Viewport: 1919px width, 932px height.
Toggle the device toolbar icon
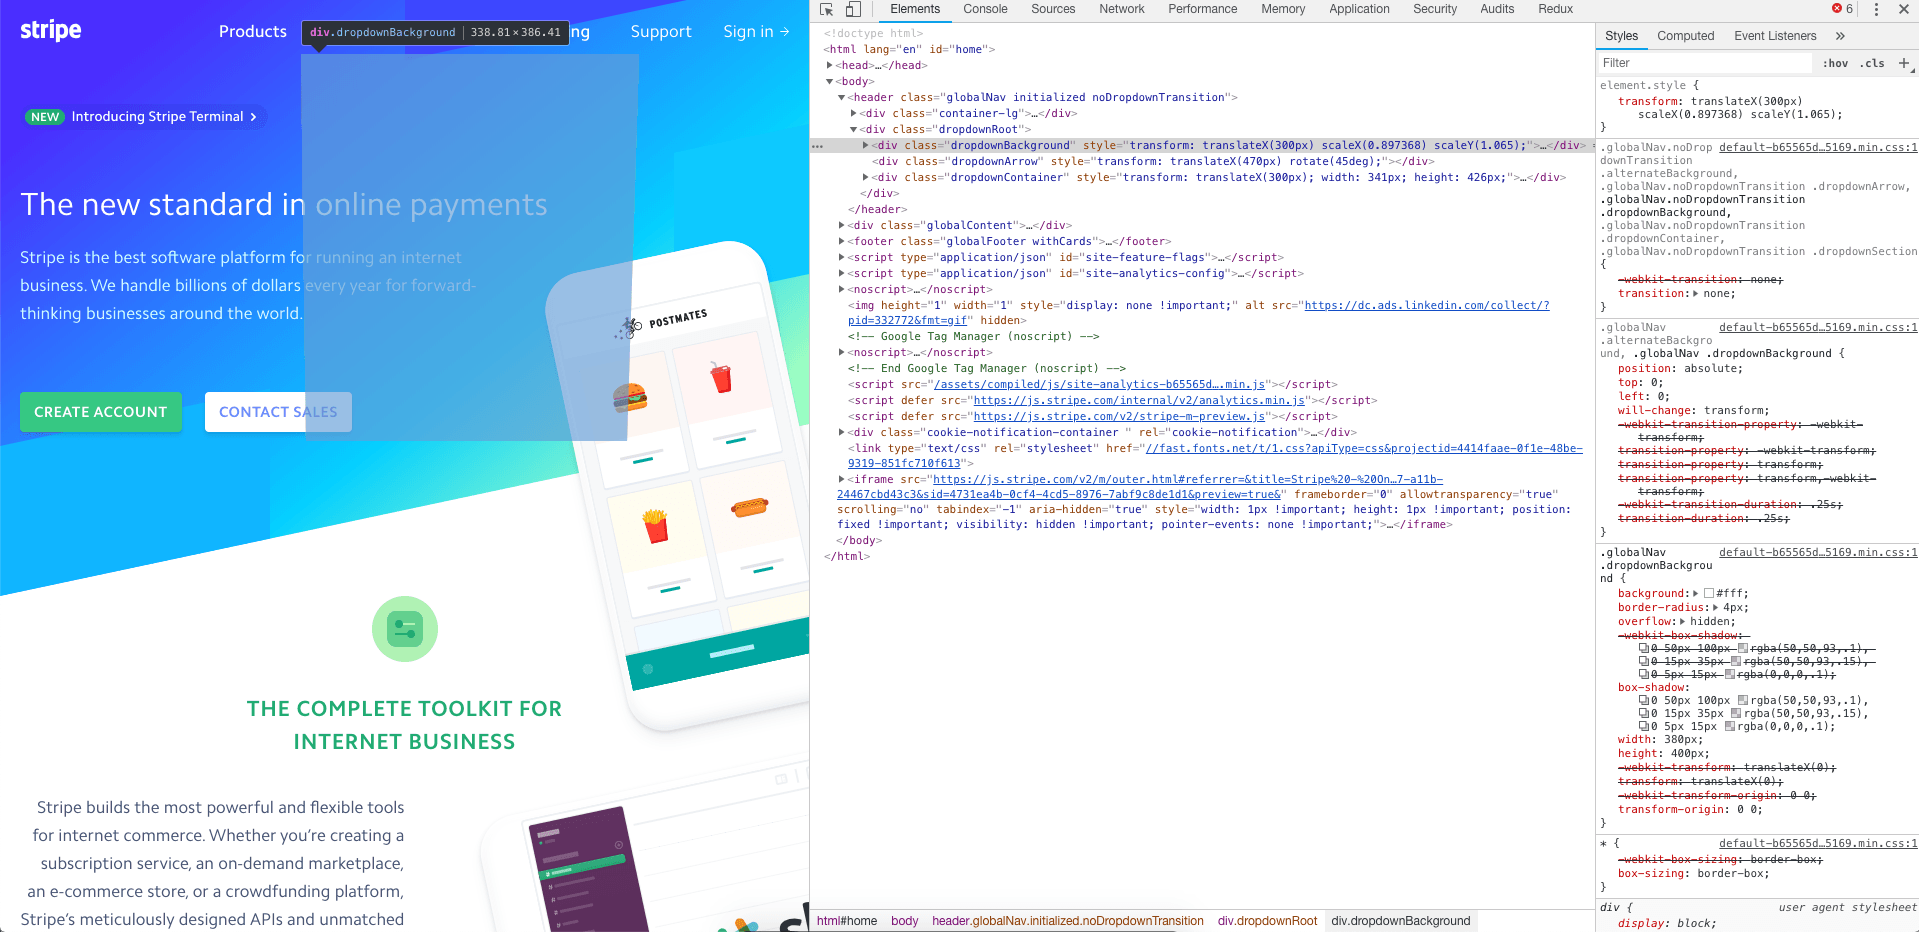coord(853,9)
